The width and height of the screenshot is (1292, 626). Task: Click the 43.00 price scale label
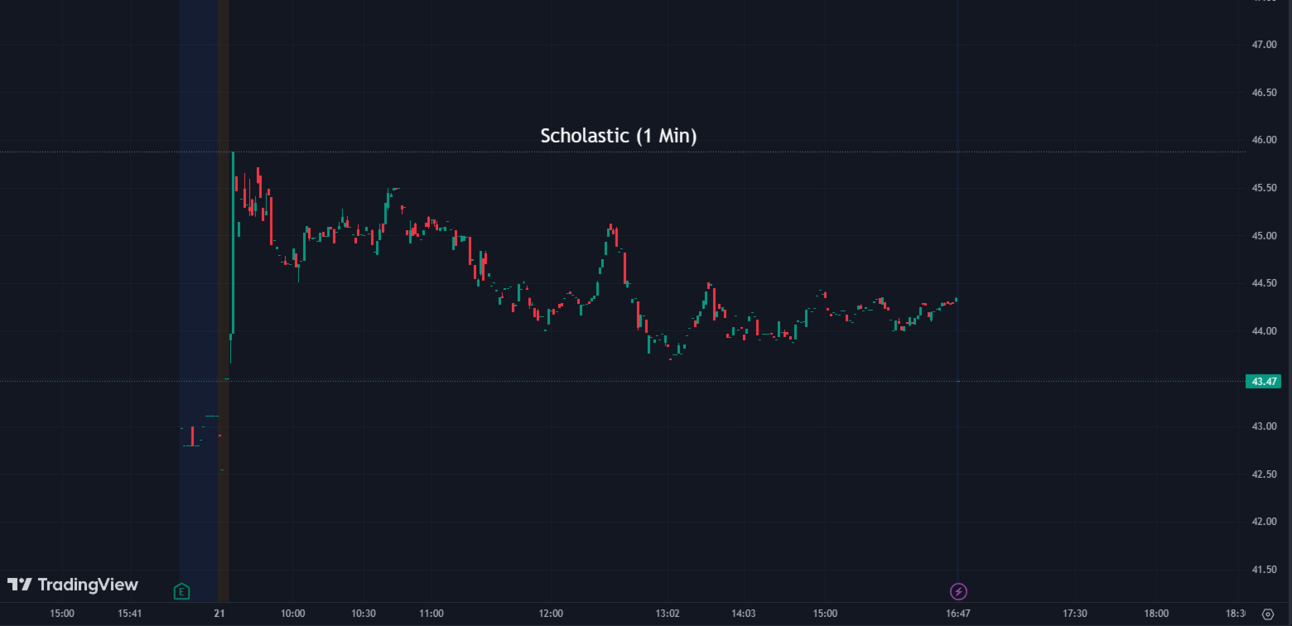pos(1264,427)
